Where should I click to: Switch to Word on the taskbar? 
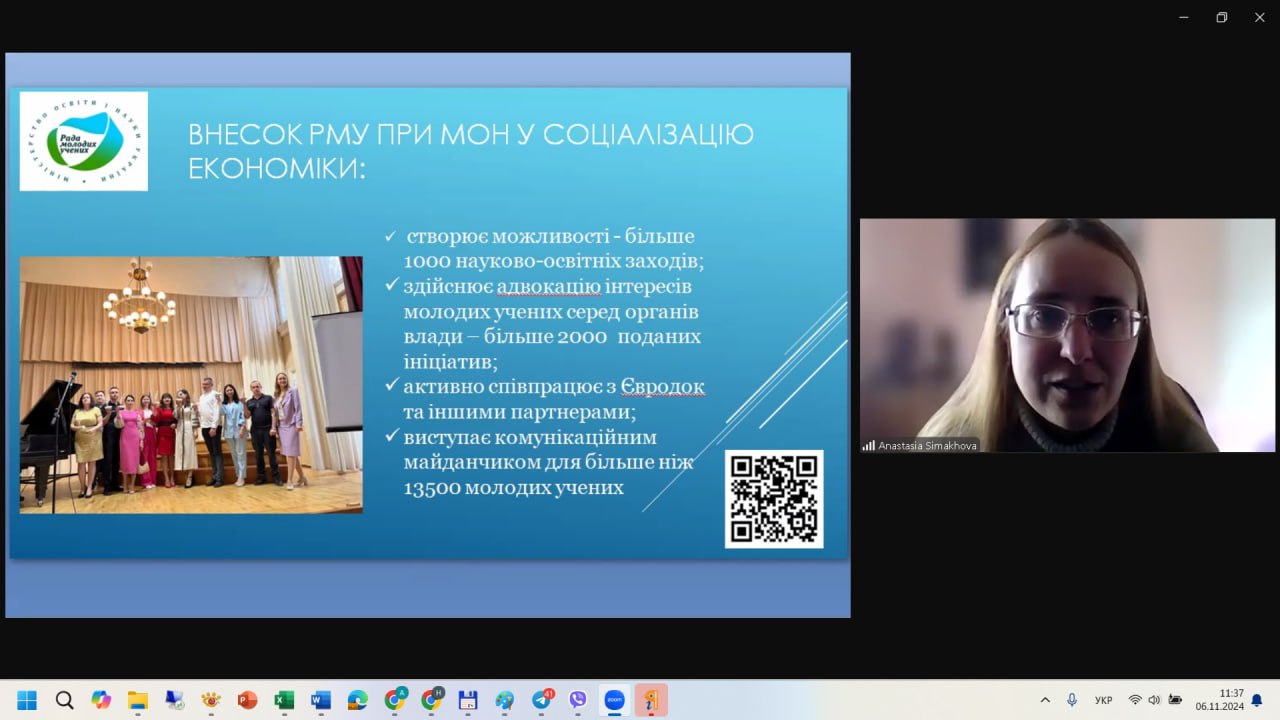321,700
